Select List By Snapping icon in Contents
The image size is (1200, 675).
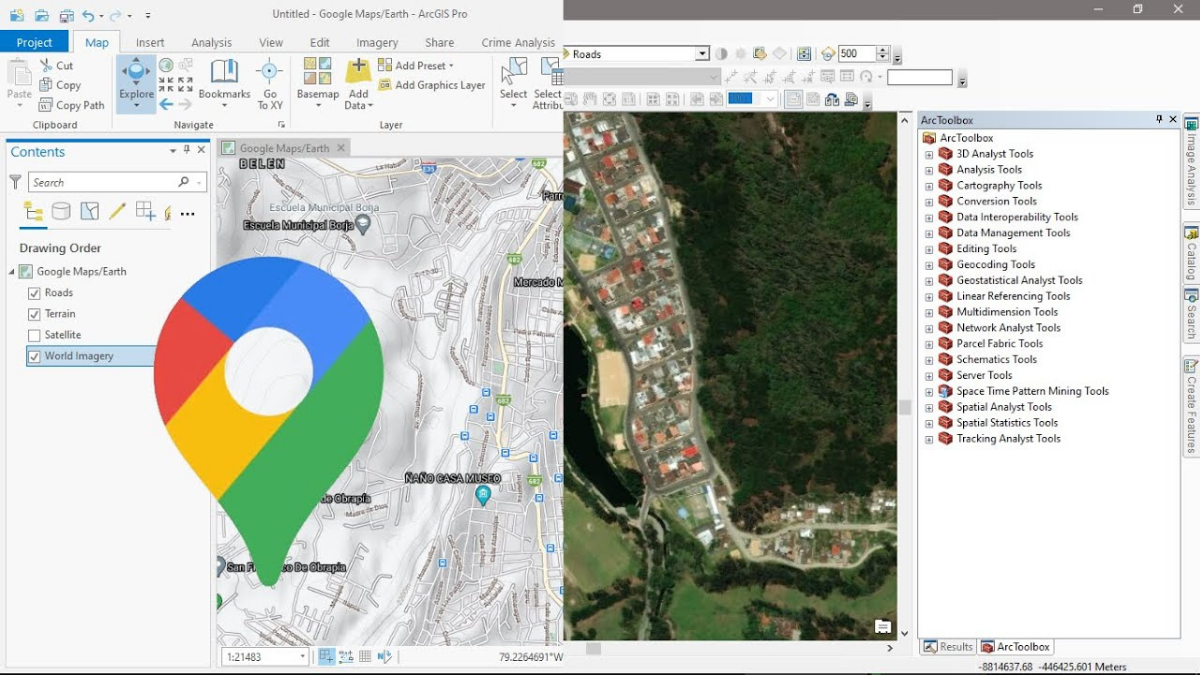[145, 211]
